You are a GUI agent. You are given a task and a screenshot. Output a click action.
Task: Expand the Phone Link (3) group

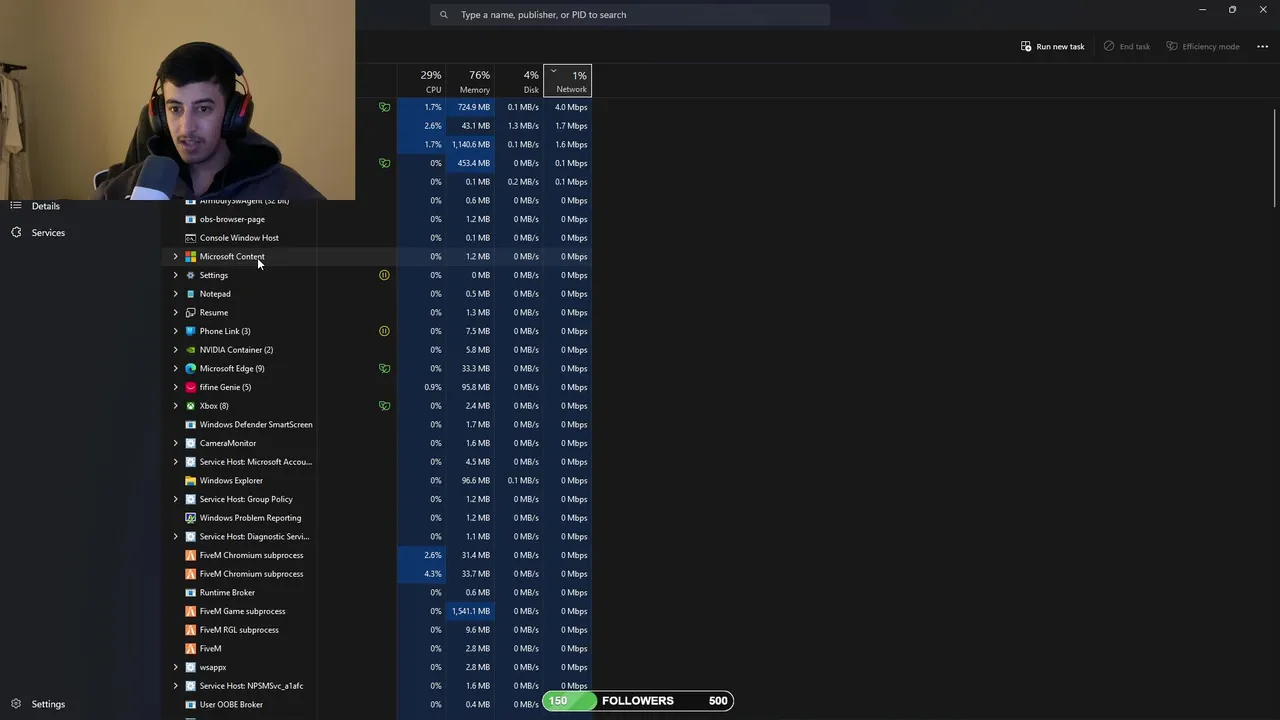pyautogui.click(x=175, y=331)
